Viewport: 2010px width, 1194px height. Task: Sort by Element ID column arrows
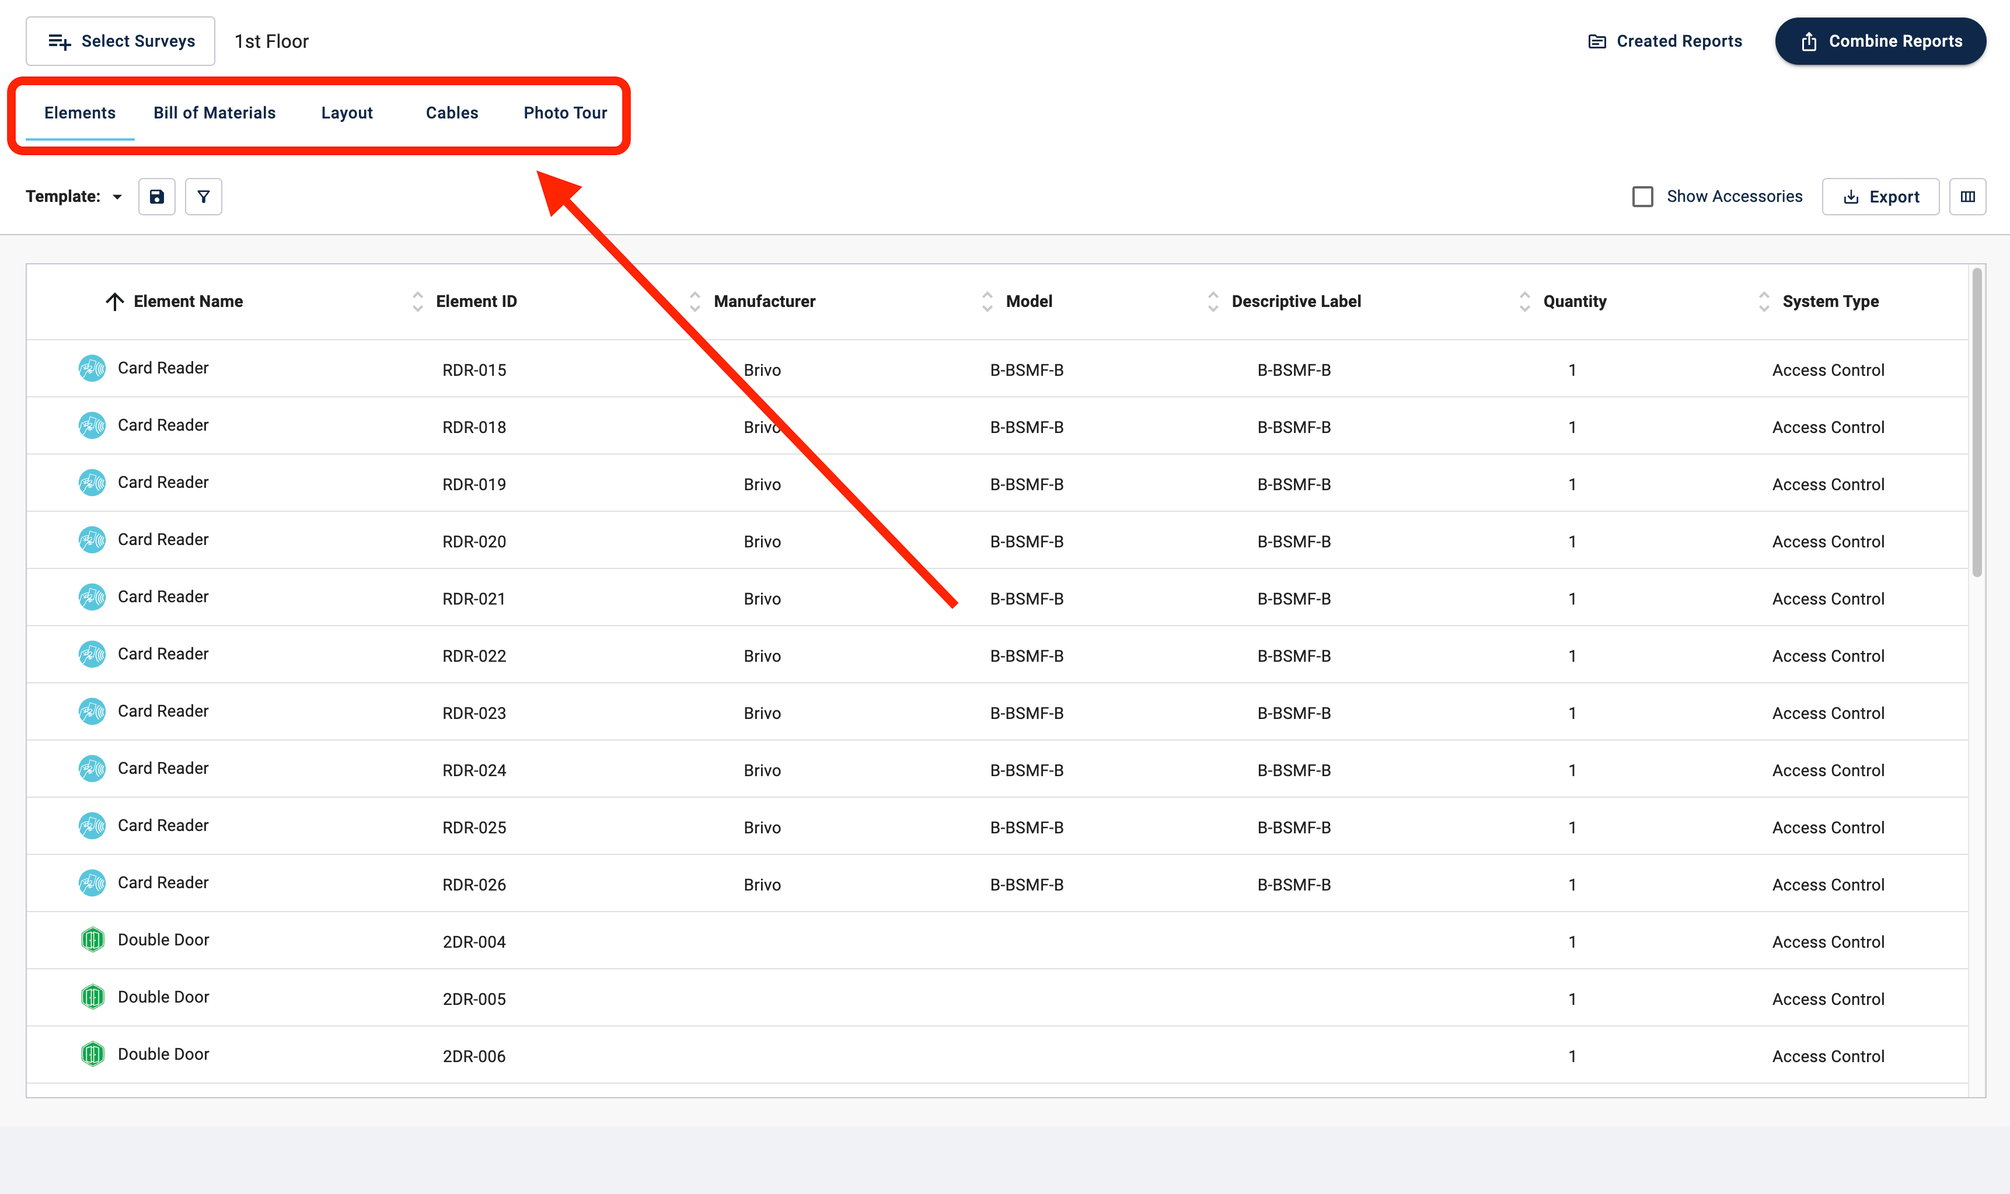[417, 302]
